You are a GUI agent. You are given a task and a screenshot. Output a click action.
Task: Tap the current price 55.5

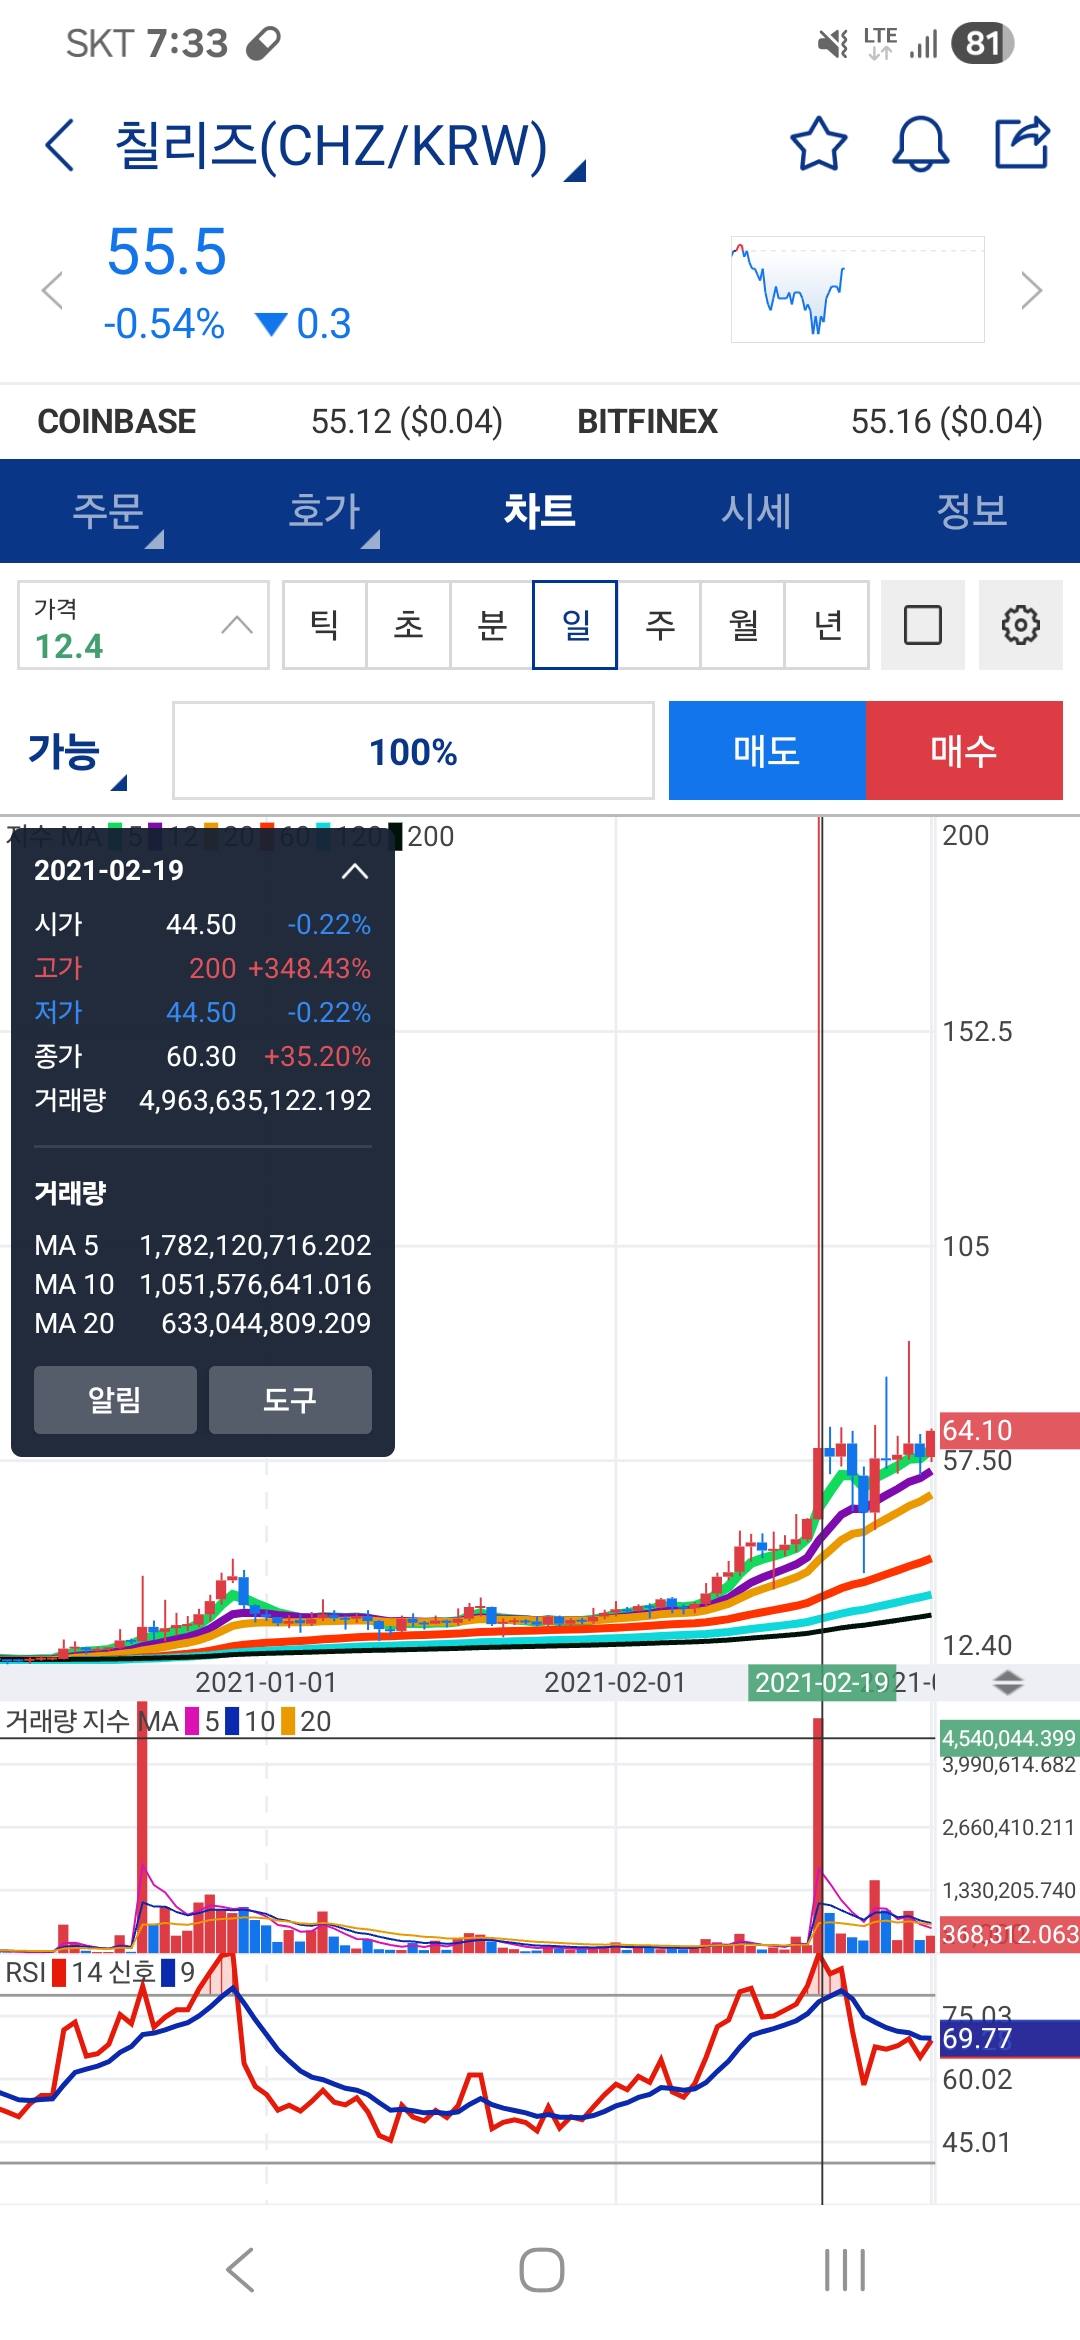coord(167,251)
